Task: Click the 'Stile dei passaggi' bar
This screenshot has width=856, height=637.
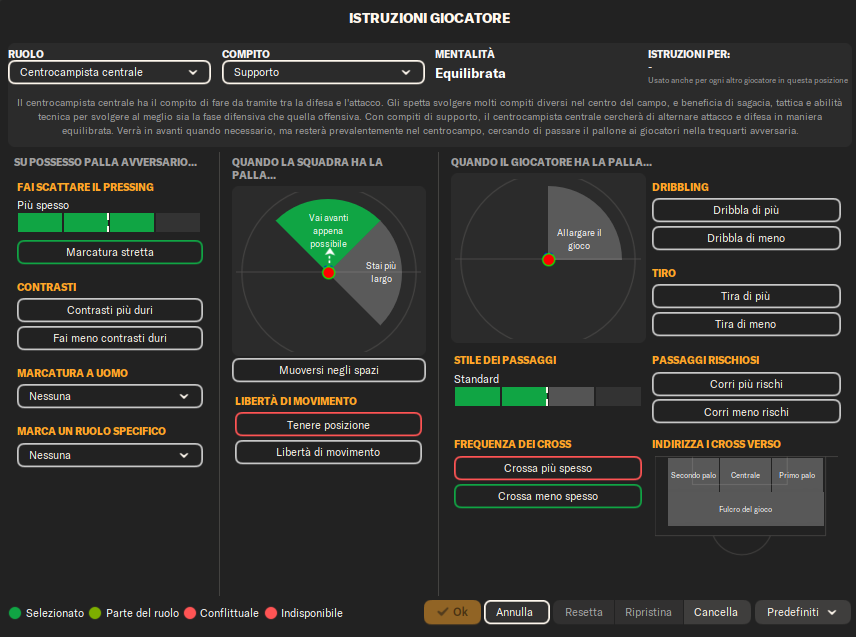Action: pyautogui.click(x=547, y=397)
